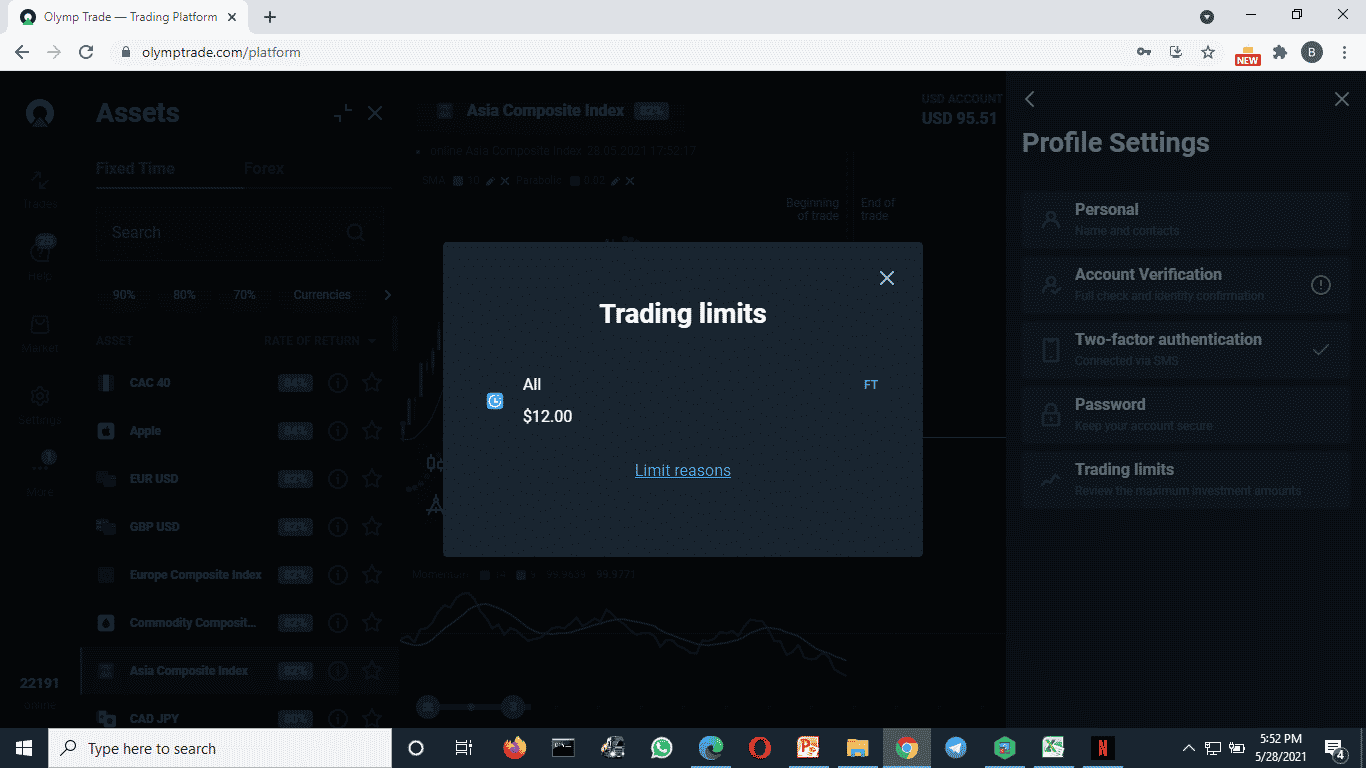Image resolution: width=1366 pixels, height=768 pixels.
Task: Click the Olymp Trade logo in the sidebar
Action: 40,113
